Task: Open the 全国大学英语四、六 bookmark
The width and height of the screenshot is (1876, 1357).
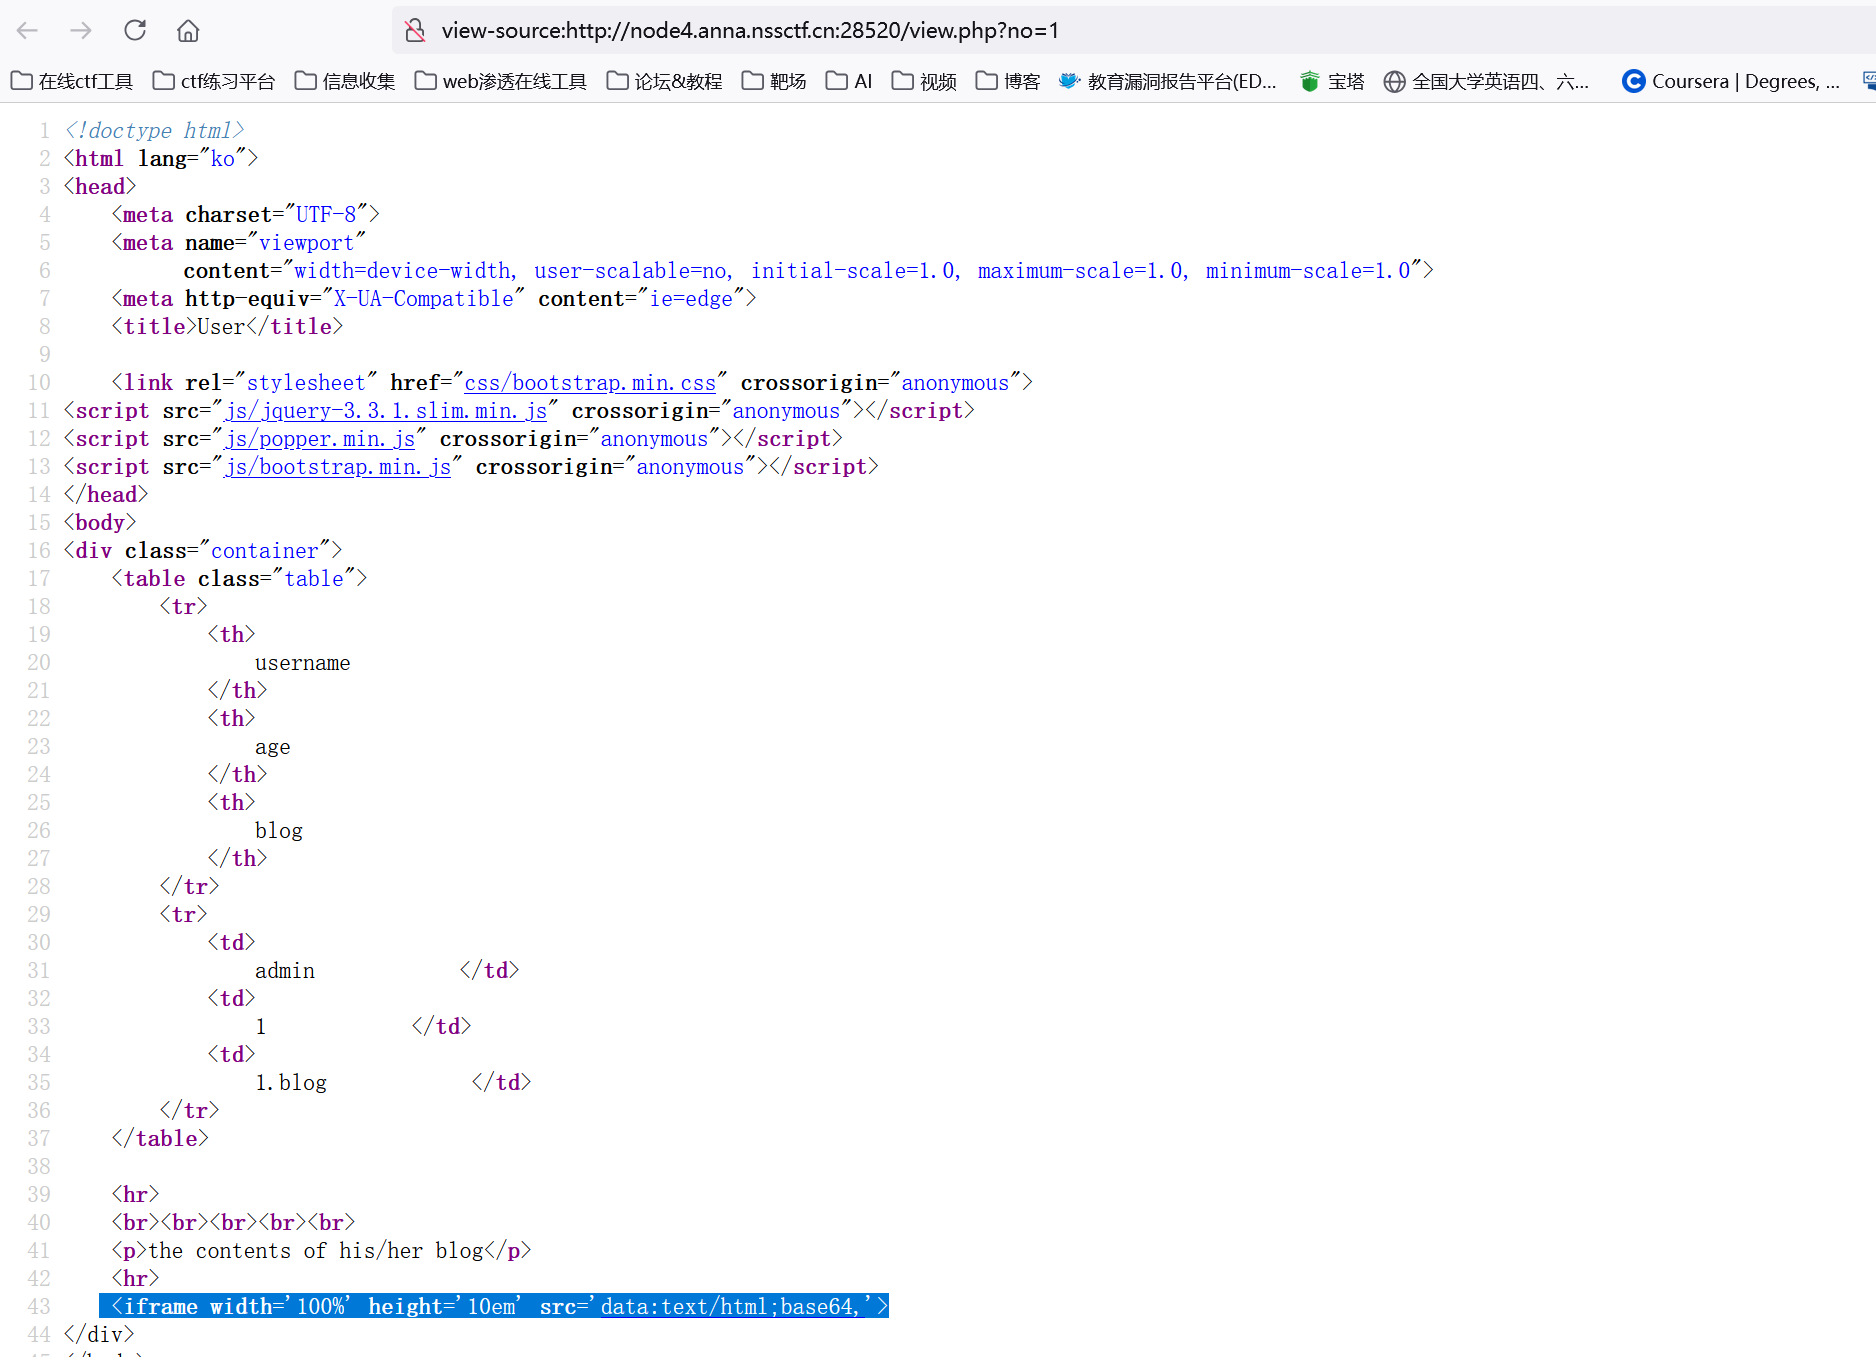Action: [x=1487, y=81]
